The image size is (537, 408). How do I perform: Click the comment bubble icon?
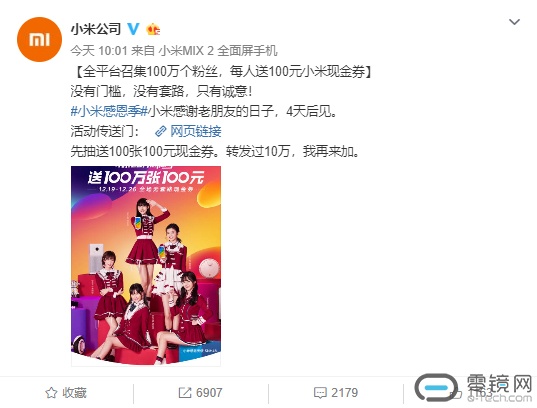tap(320, 393)
